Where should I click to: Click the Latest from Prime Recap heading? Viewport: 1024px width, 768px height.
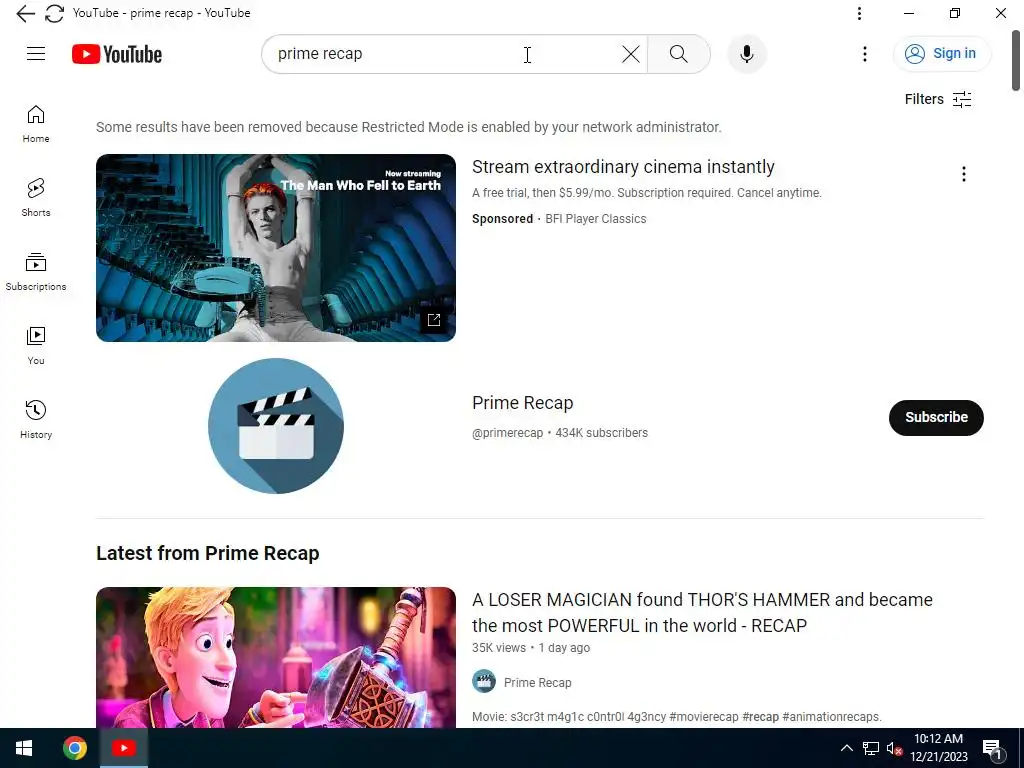point(208,553)
